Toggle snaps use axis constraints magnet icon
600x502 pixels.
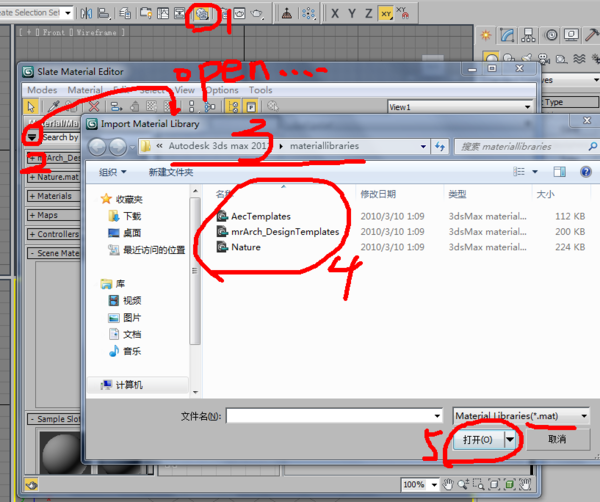[x=402, y=13]
